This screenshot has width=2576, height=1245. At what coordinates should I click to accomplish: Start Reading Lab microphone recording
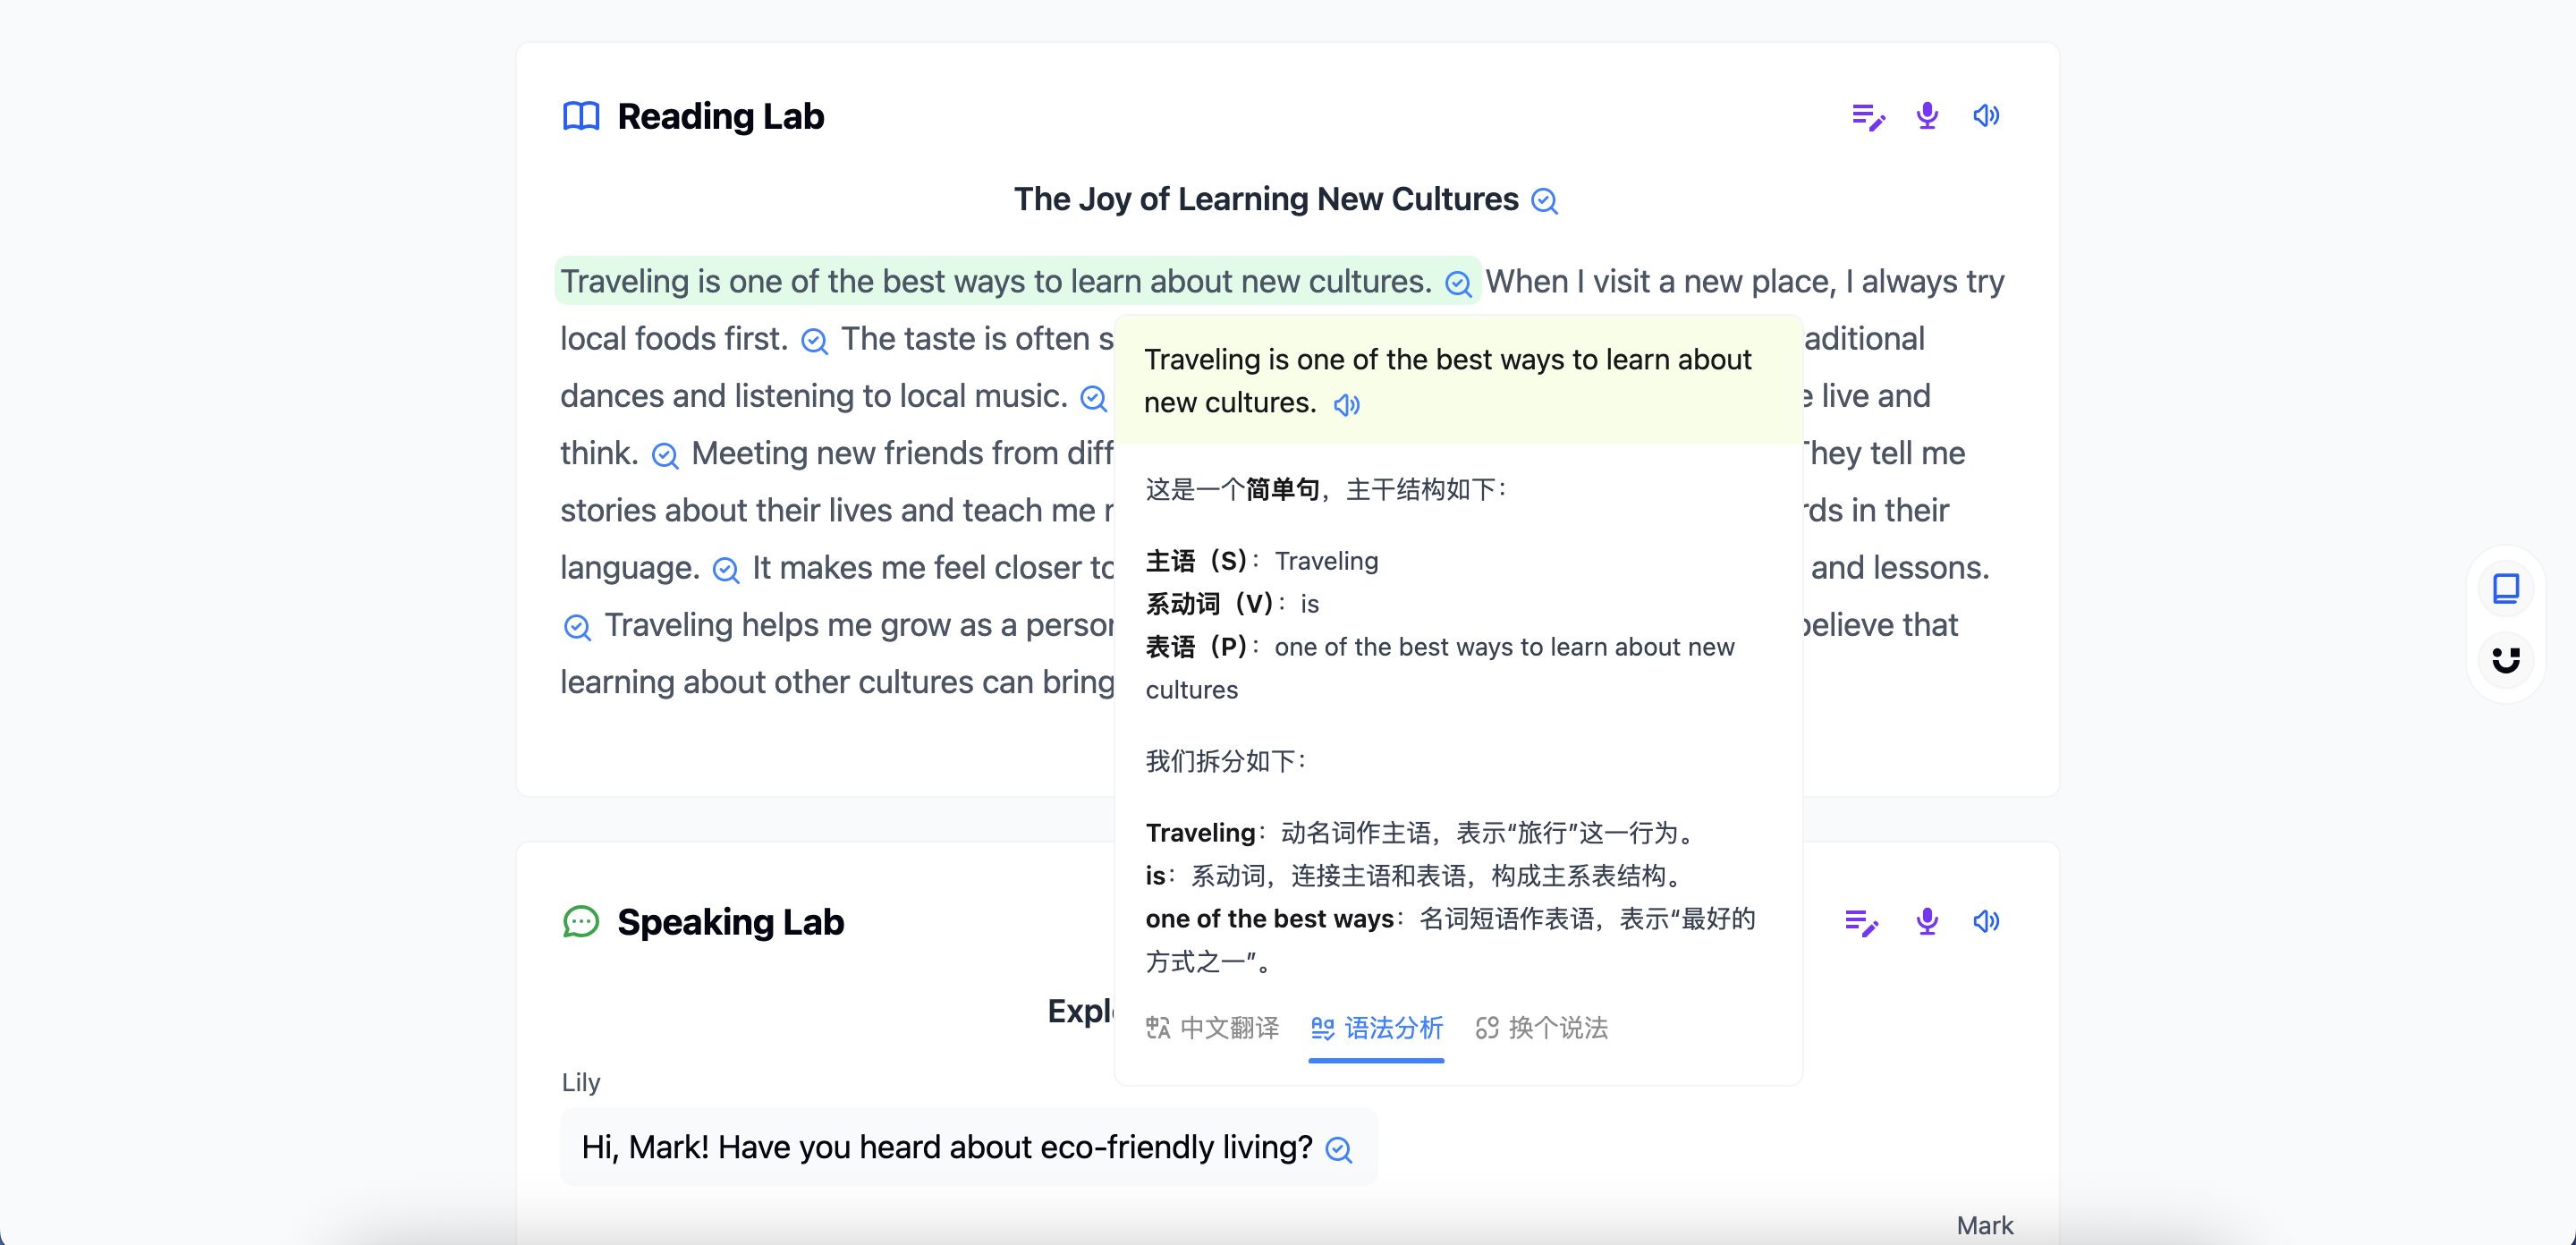tap(1927, 116)
